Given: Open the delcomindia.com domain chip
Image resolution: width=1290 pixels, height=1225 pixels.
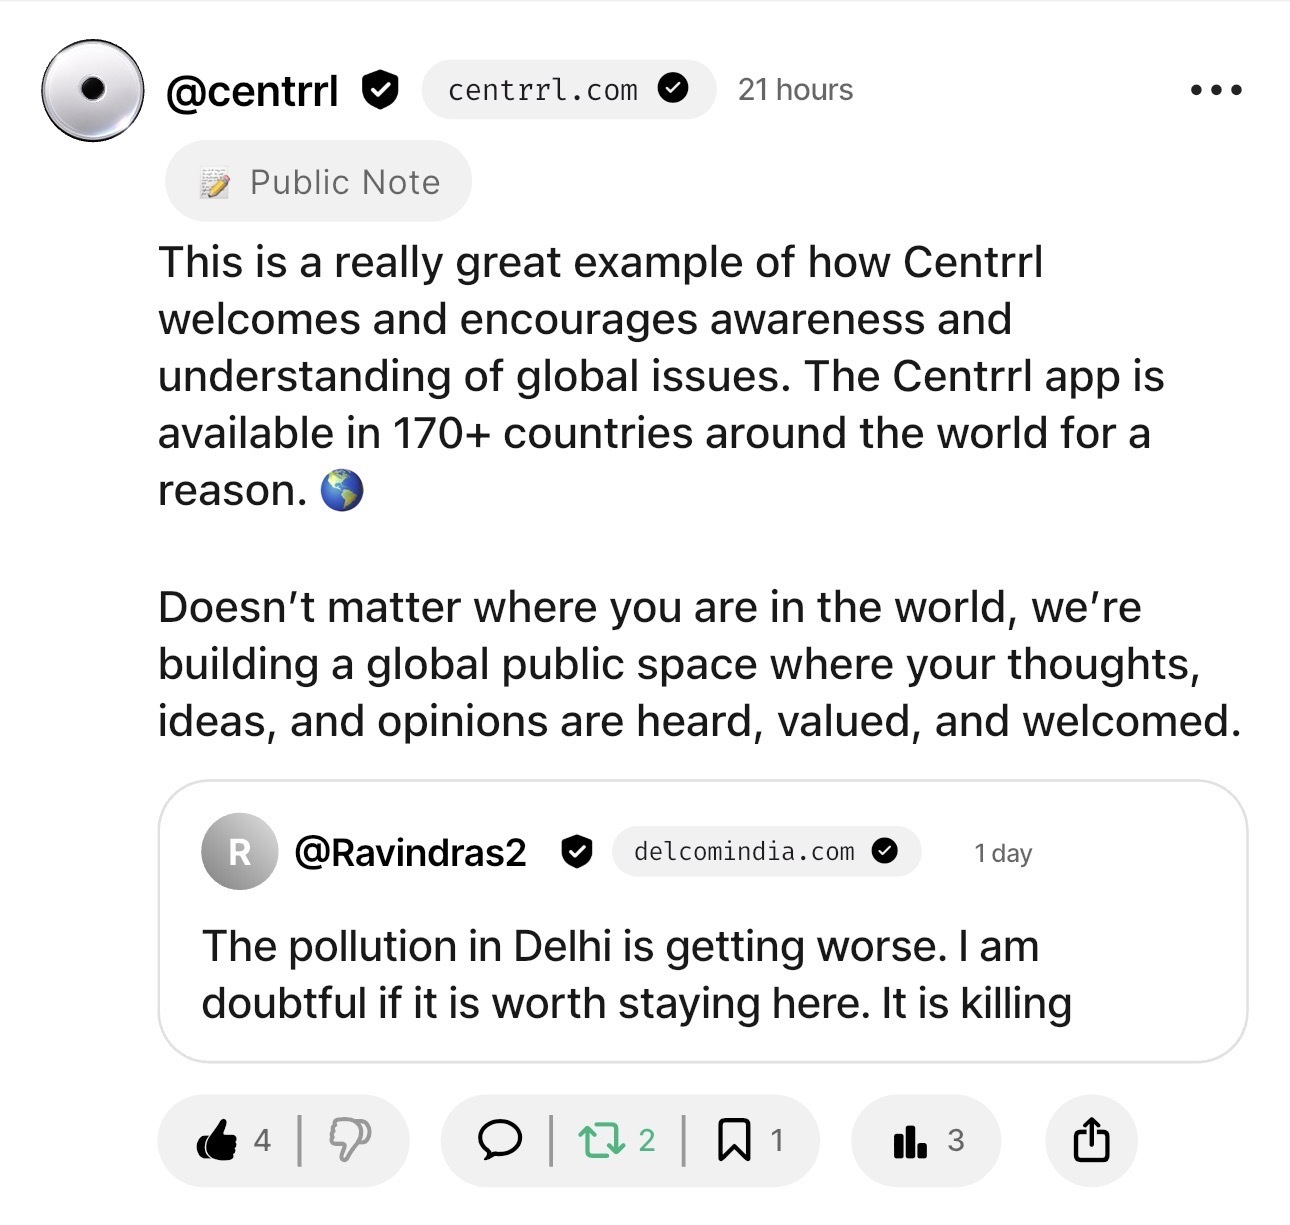Looking at the screenshot, I should pos(745,852).
